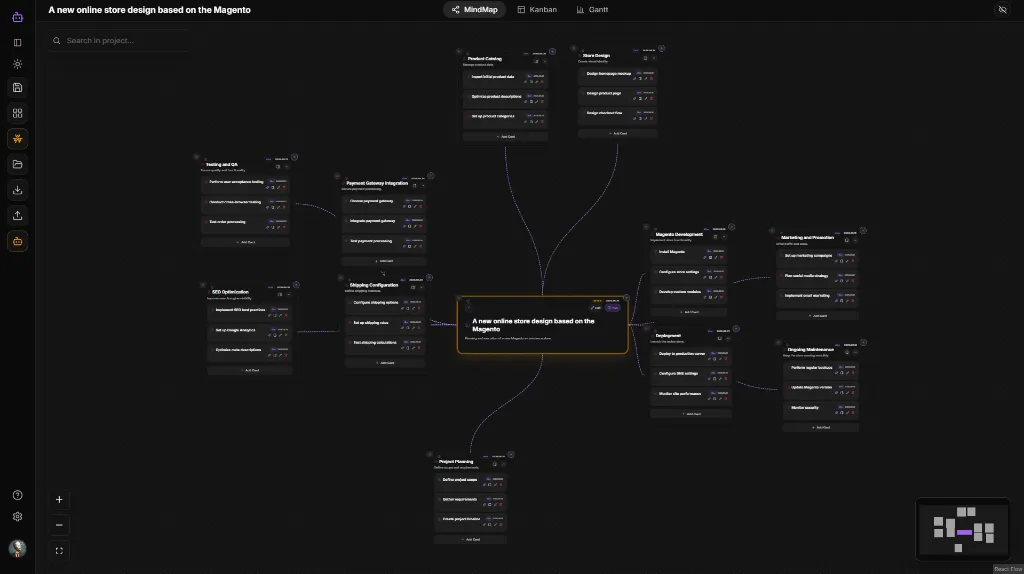
Task: Mark Perform user acceptance testing status circle
Action: tap(206, 182)
